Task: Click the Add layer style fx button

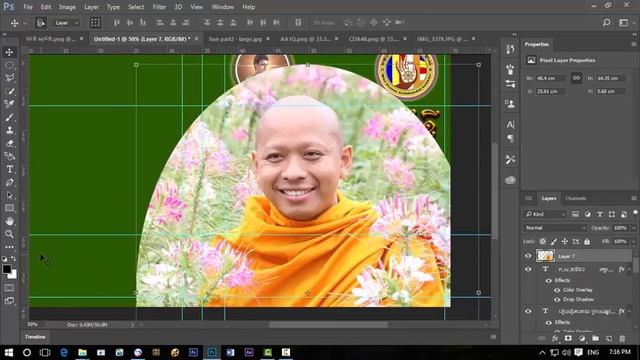Action: click(555, 338)
